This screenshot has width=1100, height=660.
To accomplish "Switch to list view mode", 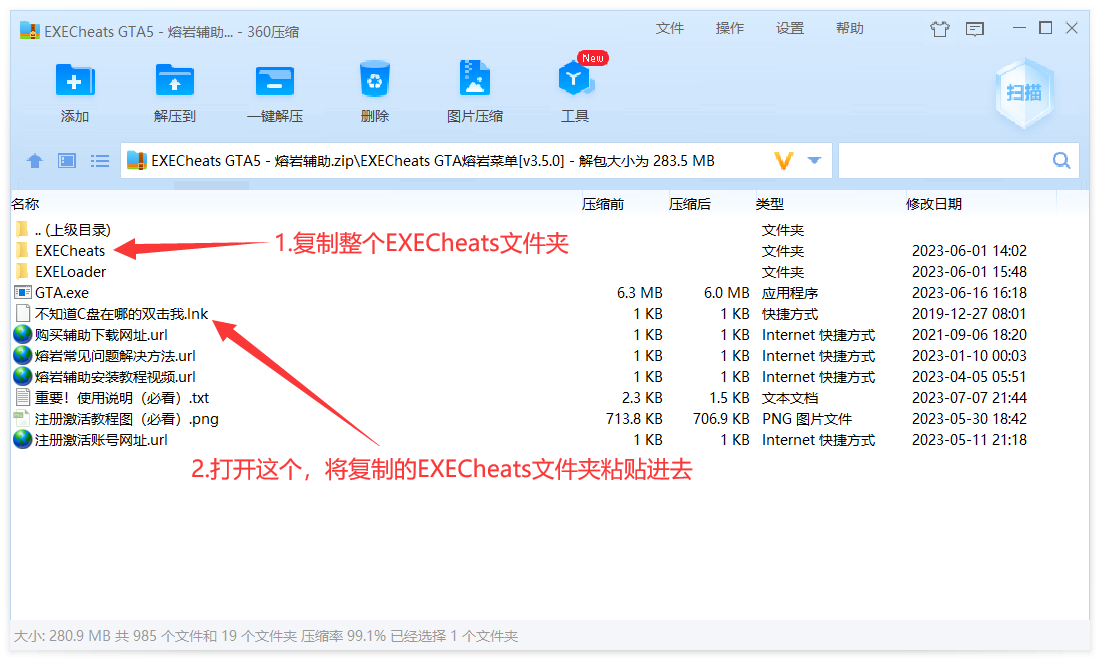I will pyautogui.click(x=100, y=161).
